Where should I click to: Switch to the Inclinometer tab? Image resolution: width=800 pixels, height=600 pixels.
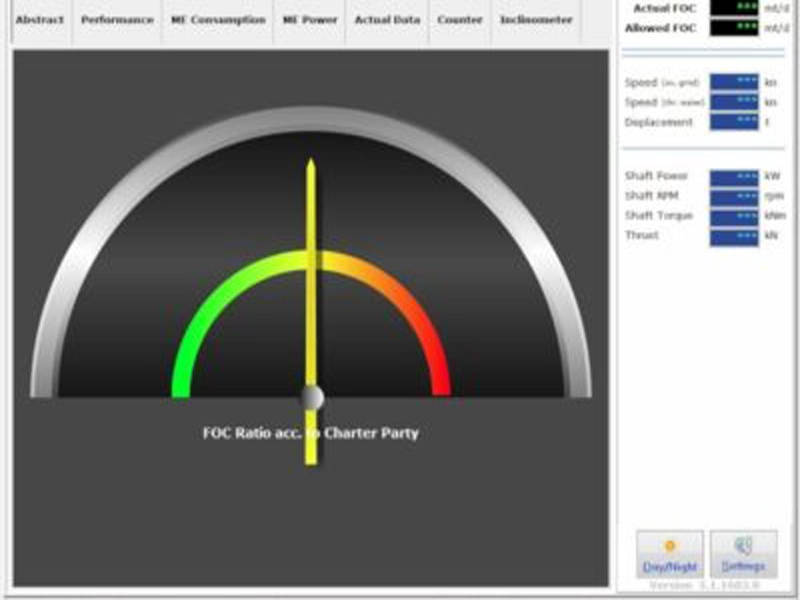[x=536, y=20]
